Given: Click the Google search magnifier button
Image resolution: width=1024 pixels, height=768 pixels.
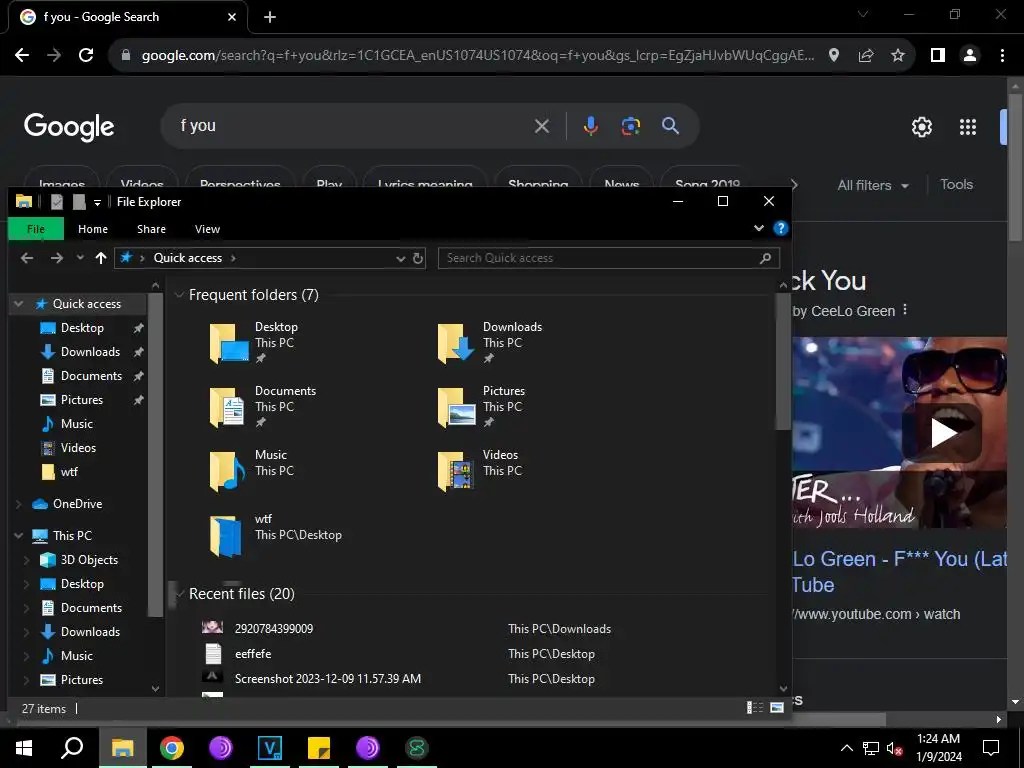Looking at the screenshot, I should tap(670, 126).
